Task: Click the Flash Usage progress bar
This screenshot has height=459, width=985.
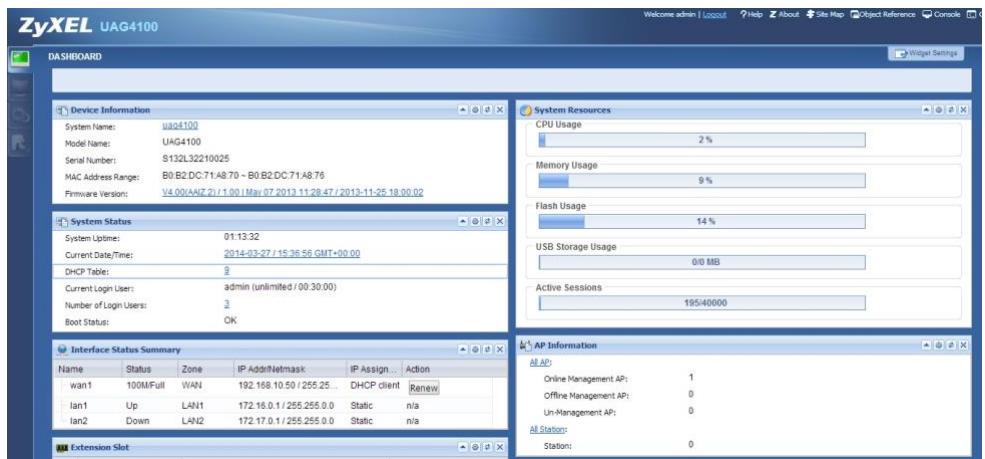Action: click(702, 222)
